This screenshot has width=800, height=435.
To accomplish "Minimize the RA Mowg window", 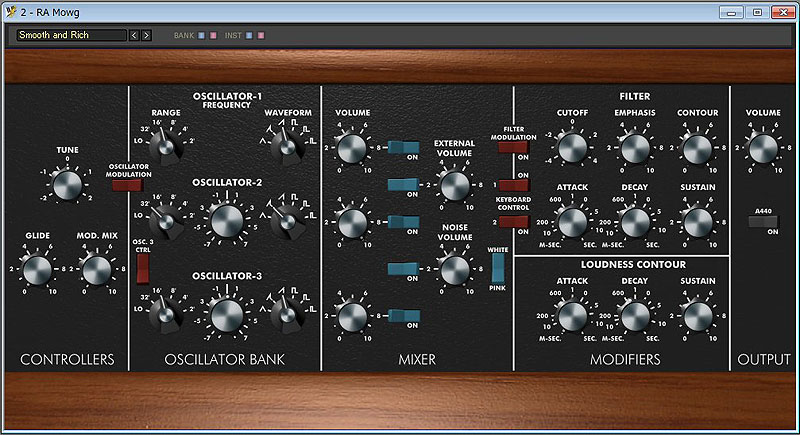I will [731, 12].
